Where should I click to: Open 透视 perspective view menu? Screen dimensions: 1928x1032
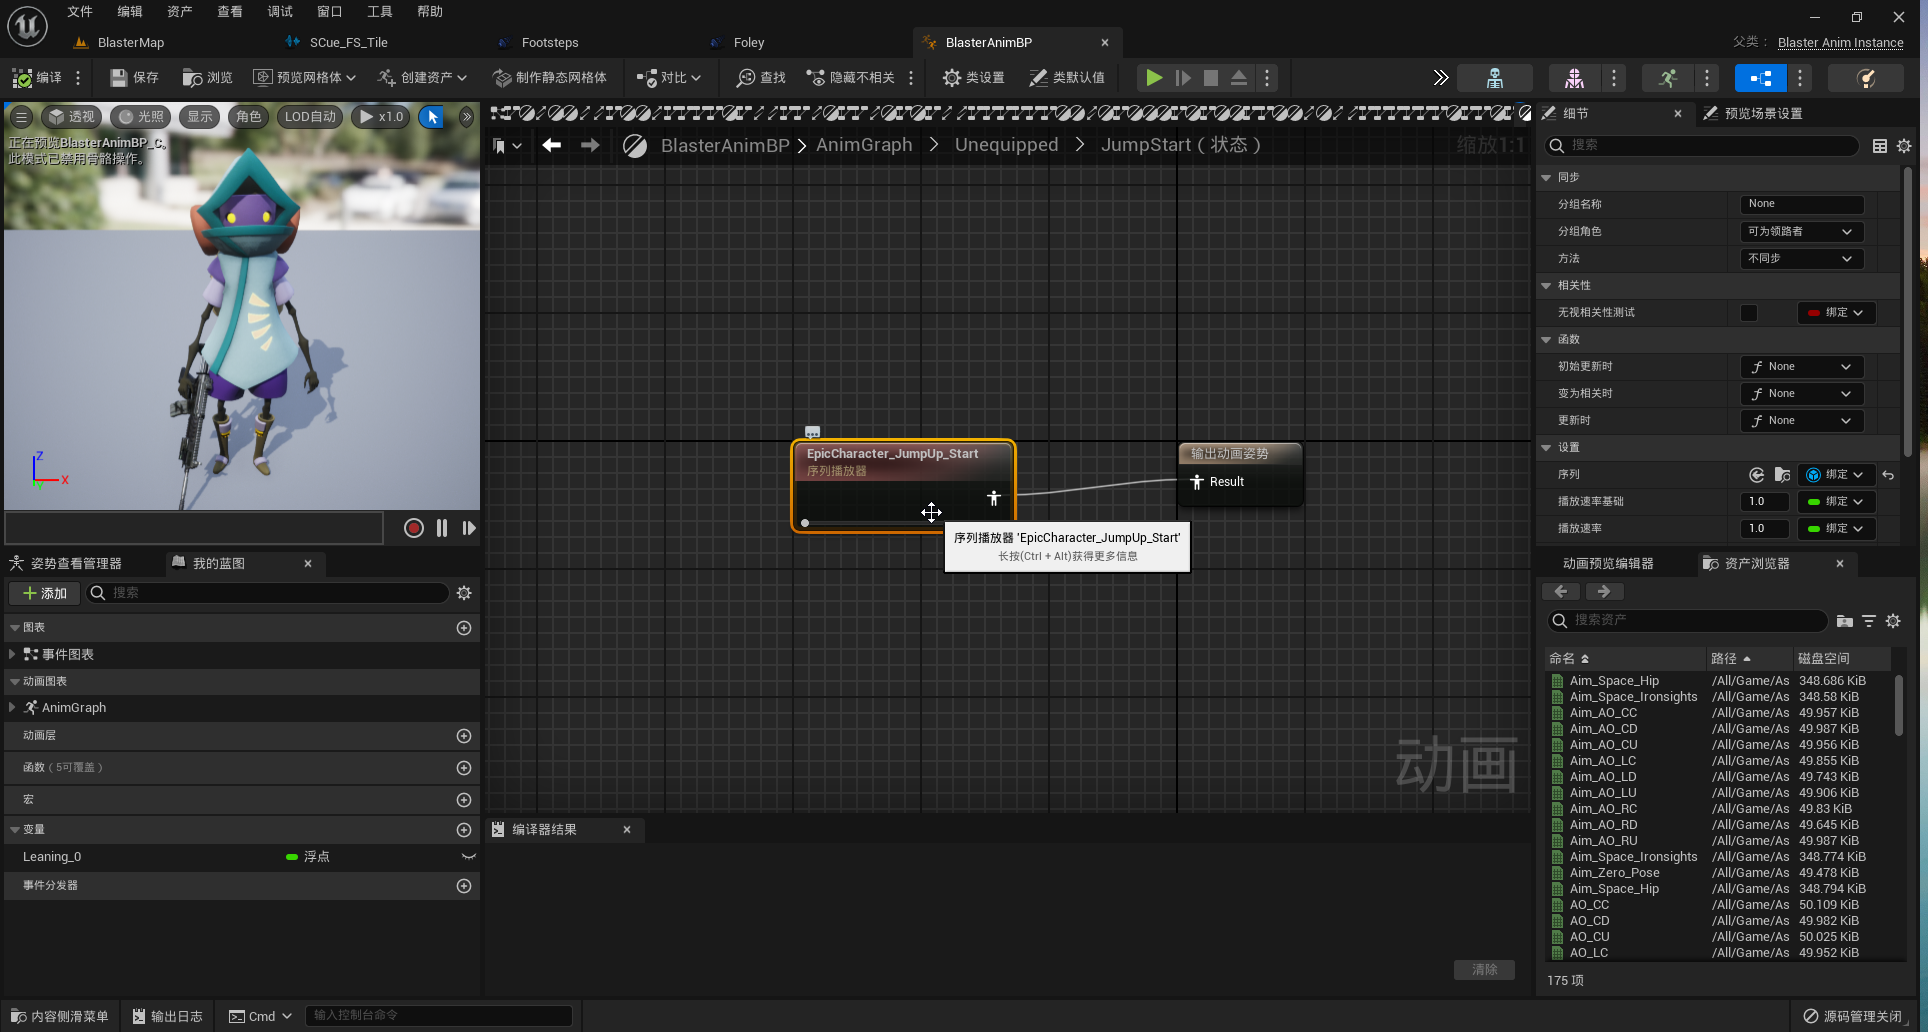71,117
